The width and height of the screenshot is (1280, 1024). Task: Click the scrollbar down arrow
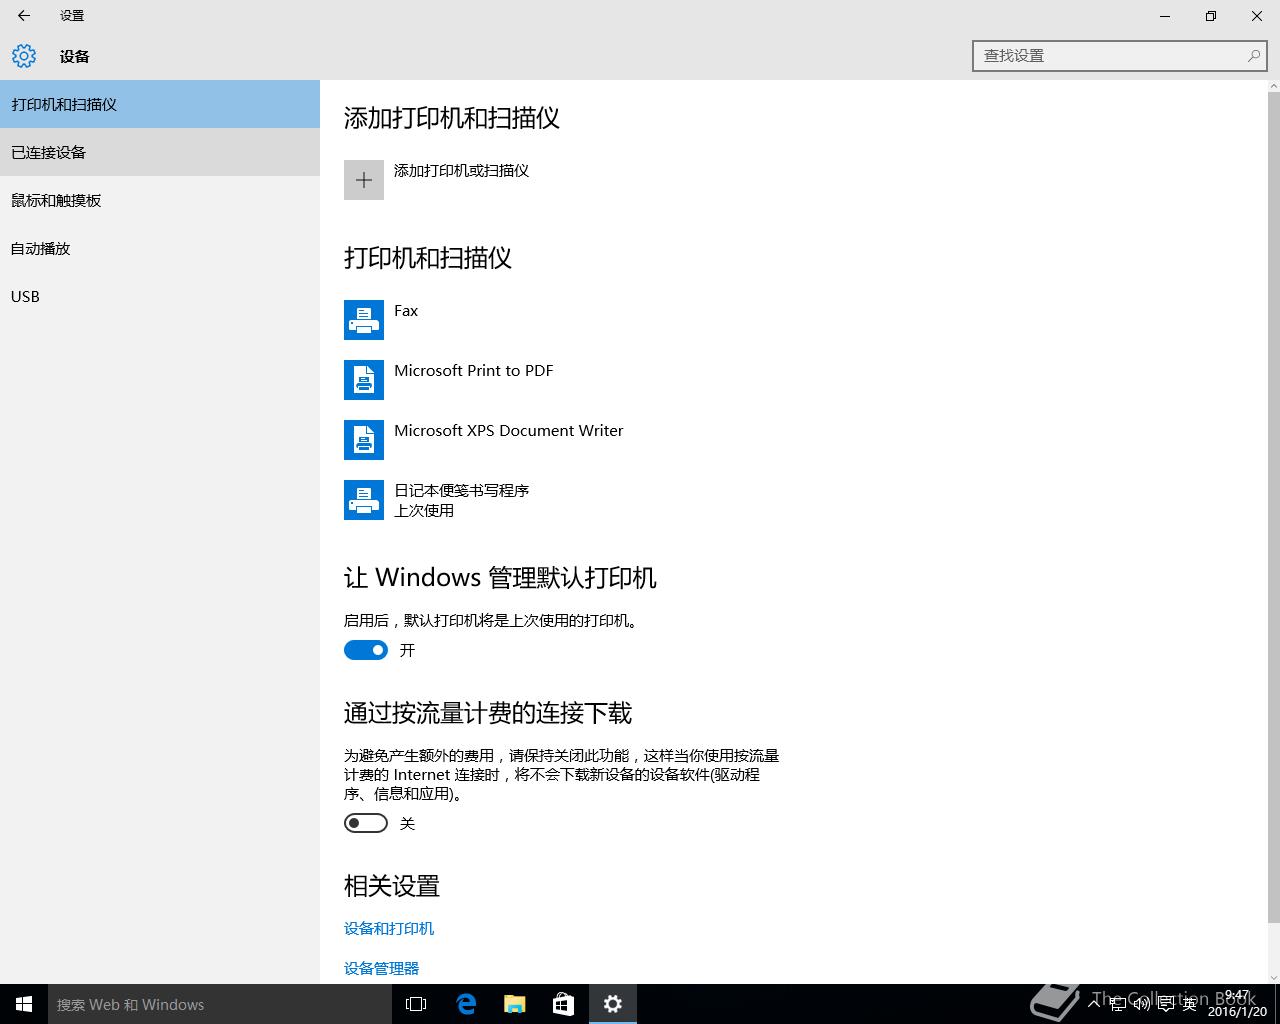pos(1273,976)
